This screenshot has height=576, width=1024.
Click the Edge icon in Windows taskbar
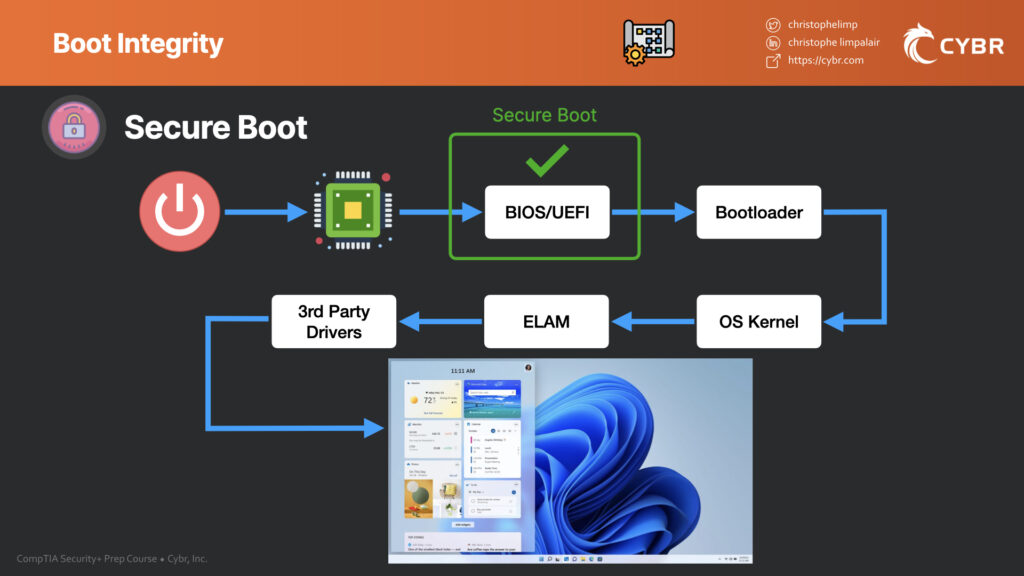[592, 559]
